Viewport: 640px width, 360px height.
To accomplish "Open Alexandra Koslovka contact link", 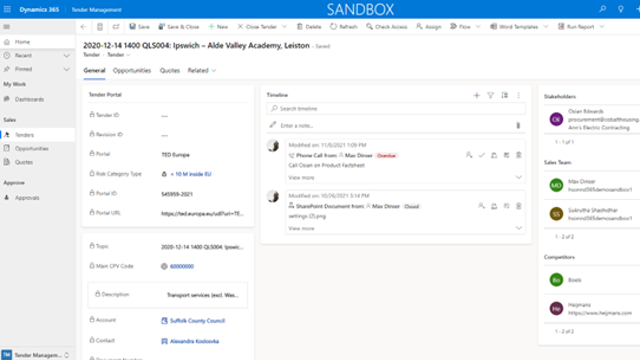I will (x=194, y=341).
